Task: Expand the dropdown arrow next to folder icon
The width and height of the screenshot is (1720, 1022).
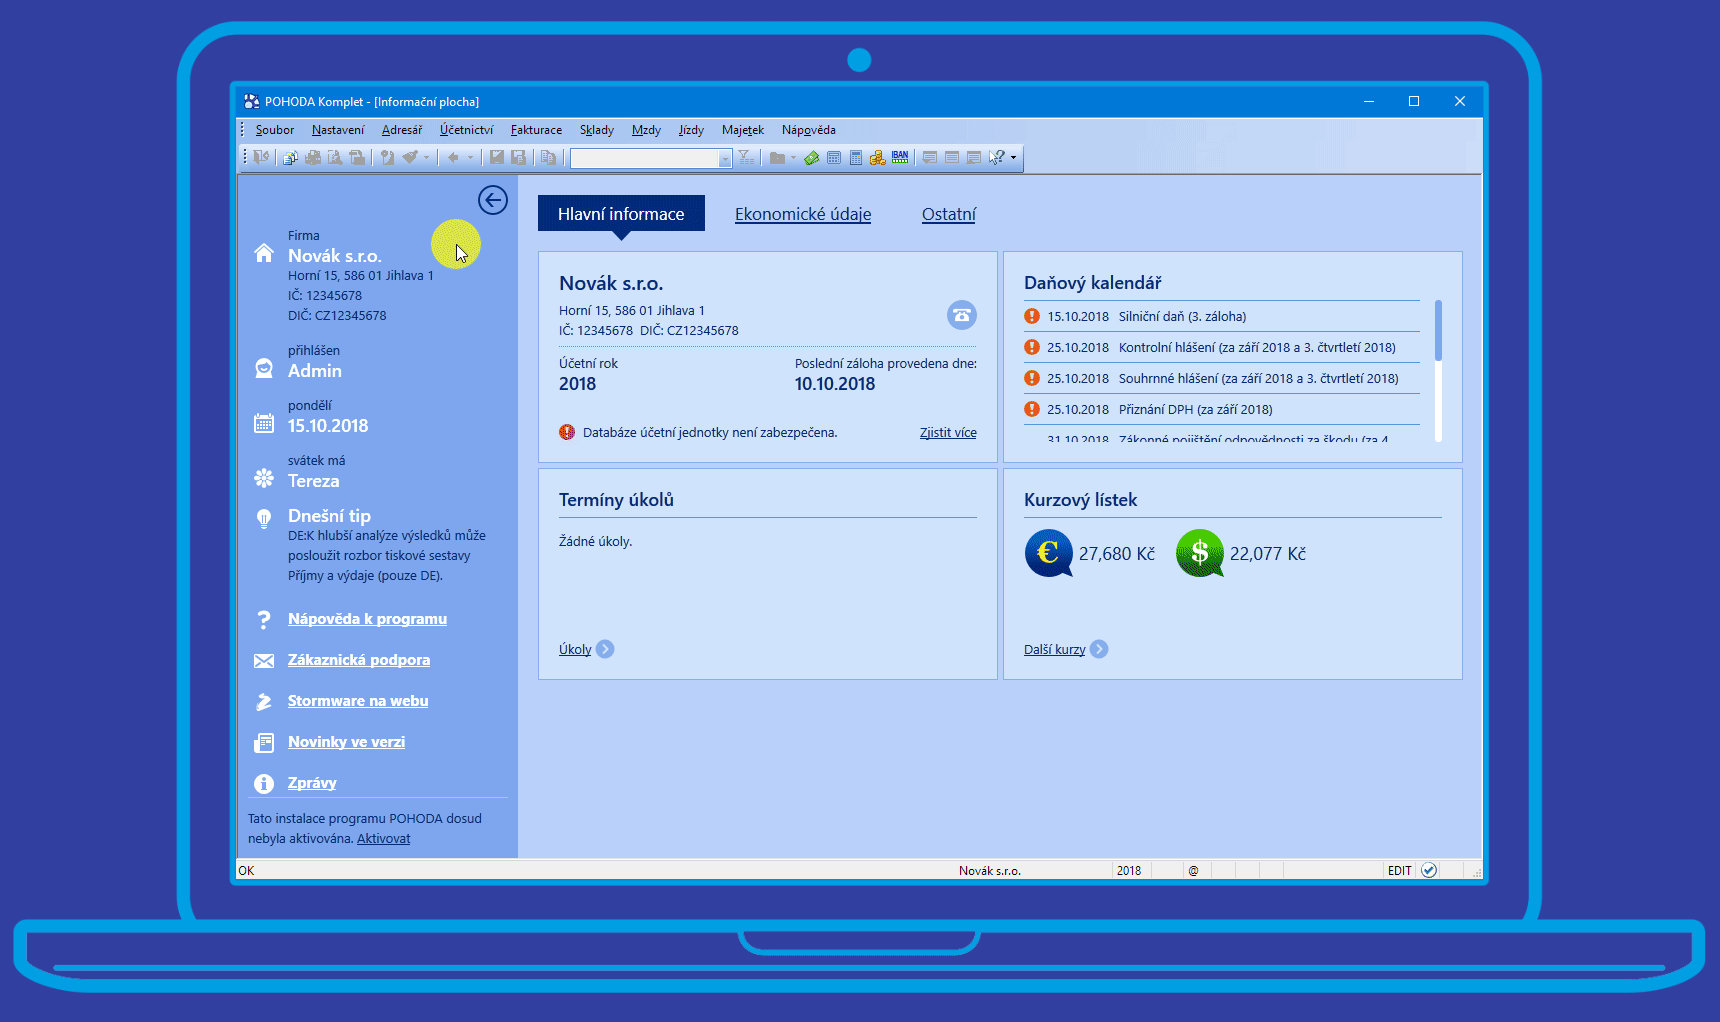Action: pos(793,157)
